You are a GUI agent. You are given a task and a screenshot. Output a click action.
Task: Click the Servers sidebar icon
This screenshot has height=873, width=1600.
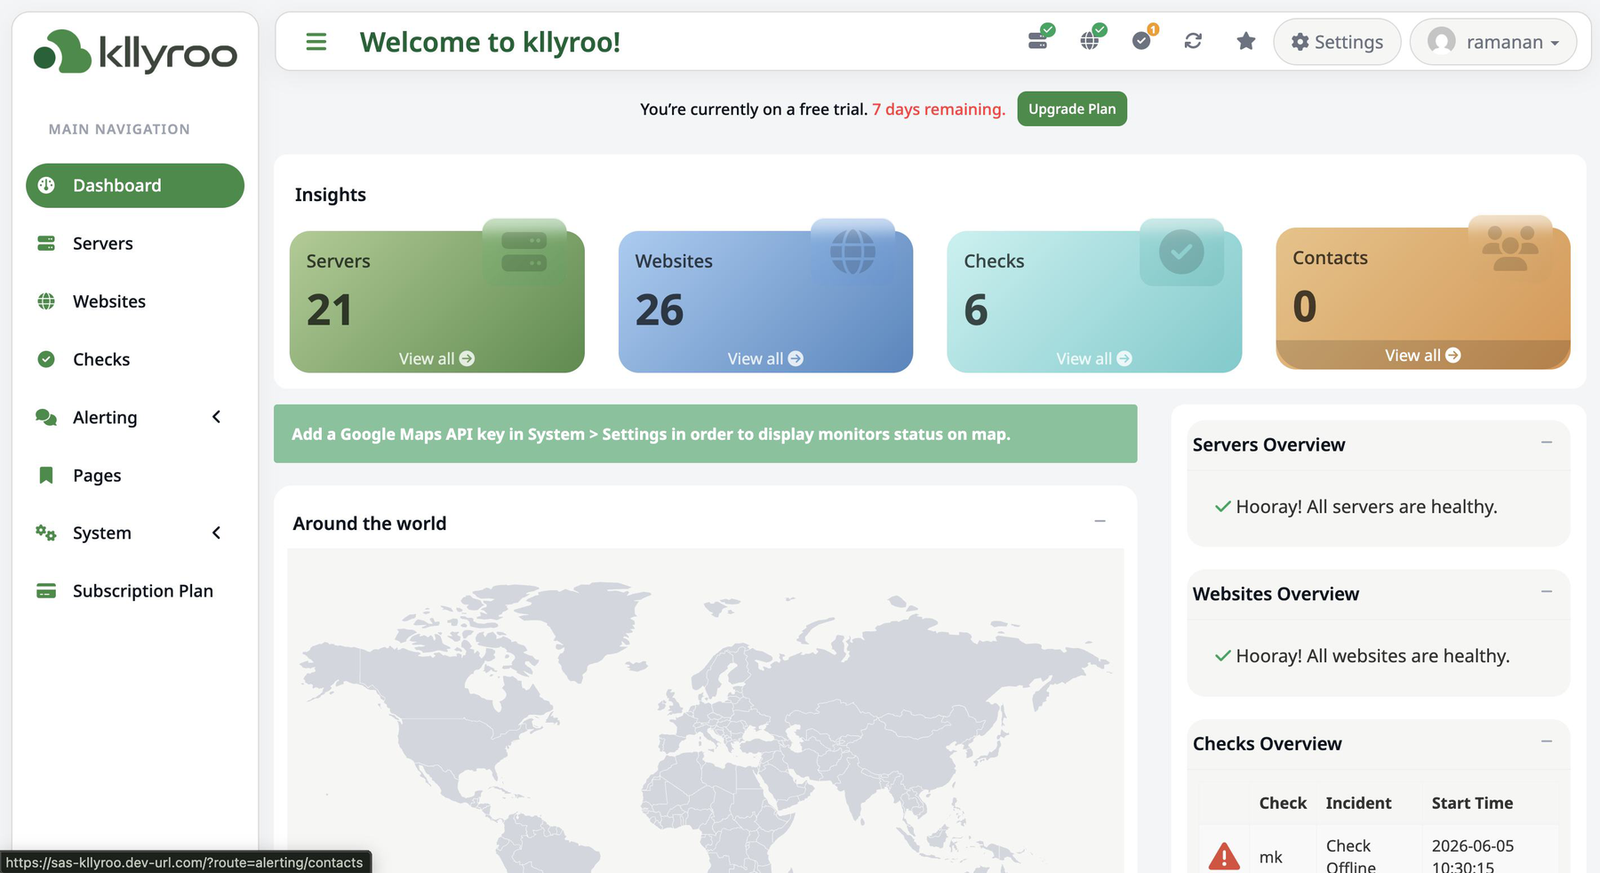click(46, 243)
